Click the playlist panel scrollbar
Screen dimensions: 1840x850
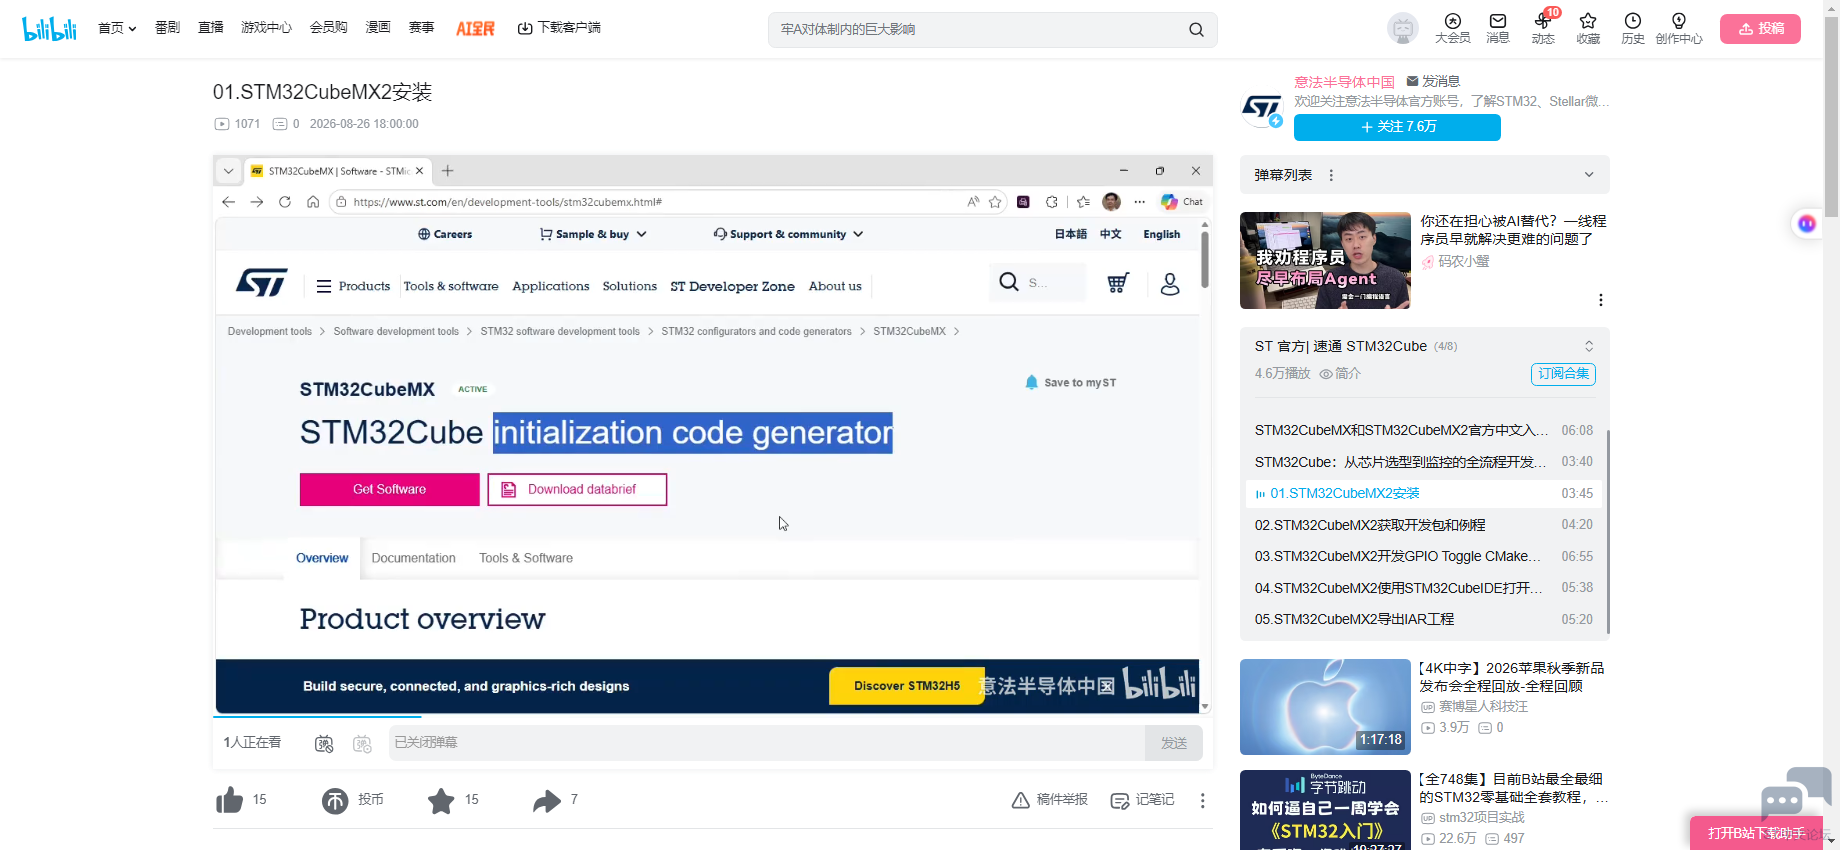[x=1608, y=530]
